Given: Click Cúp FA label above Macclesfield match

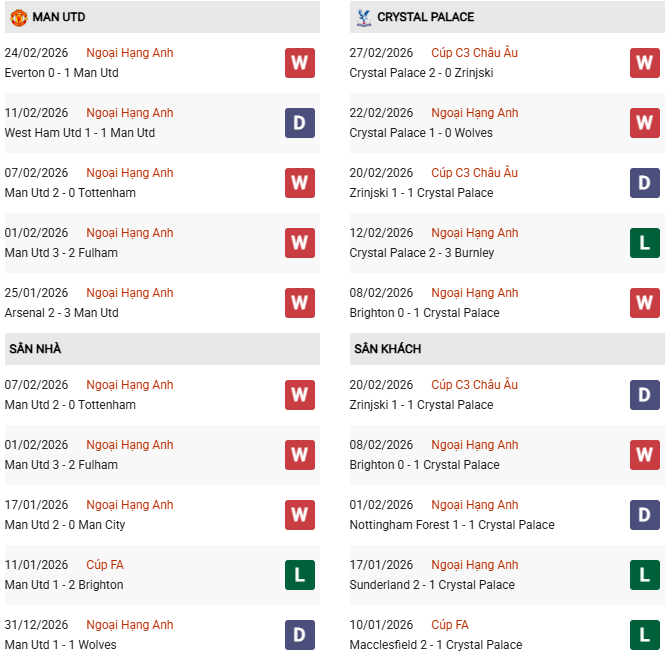Looking at the screenshot, I should [450, 625].
